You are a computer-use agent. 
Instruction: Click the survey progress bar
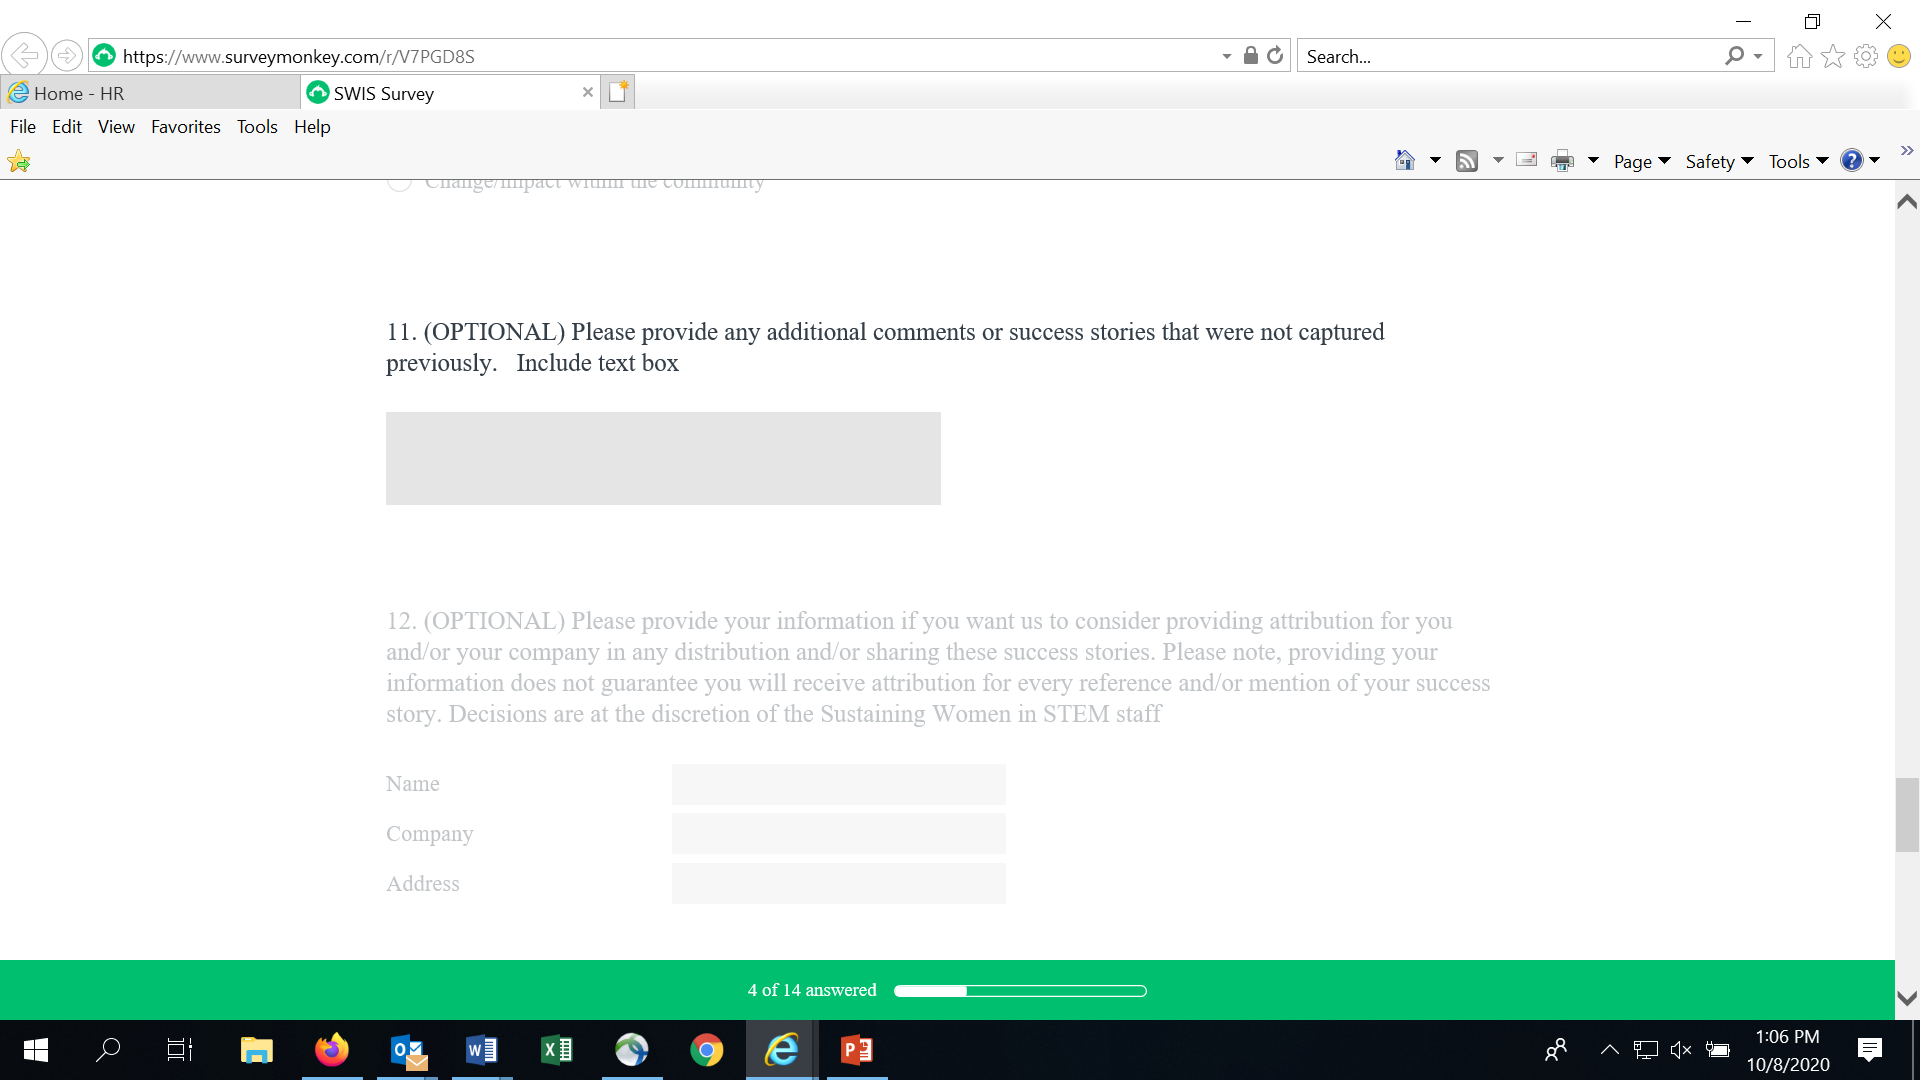click(x=1020, y=991)
